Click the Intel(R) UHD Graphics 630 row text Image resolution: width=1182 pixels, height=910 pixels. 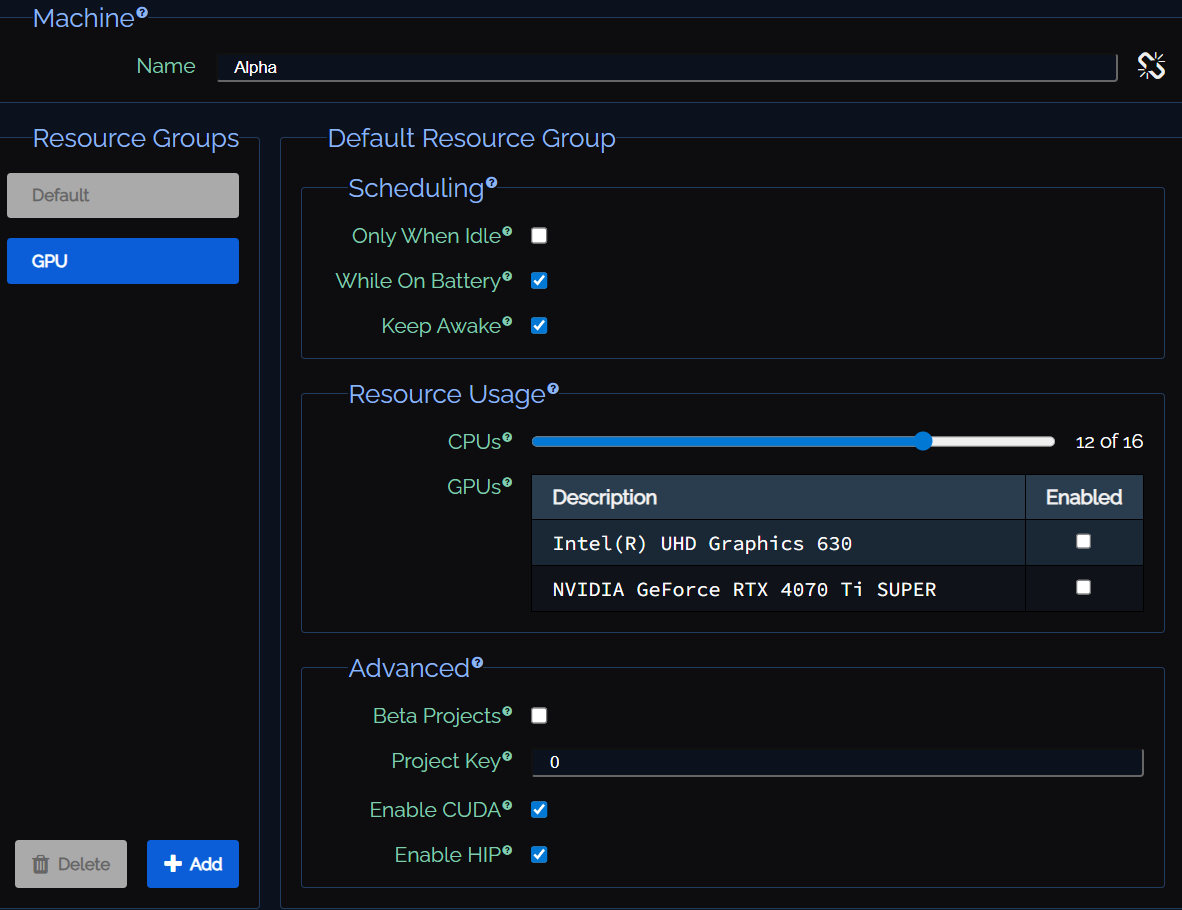click(702, 544)
